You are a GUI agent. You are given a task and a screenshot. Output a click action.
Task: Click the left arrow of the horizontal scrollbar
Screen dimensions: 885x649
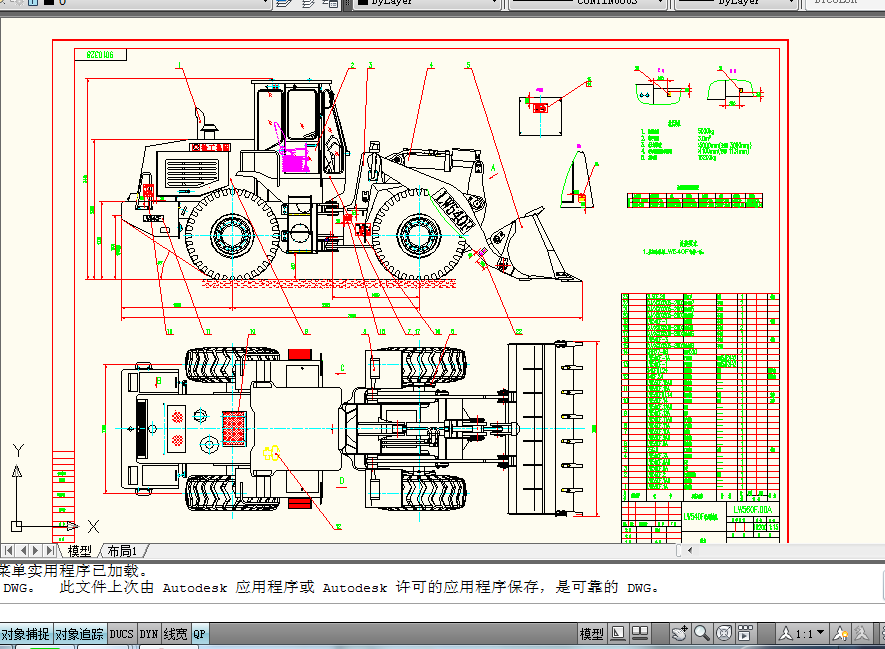coord(690,550)
